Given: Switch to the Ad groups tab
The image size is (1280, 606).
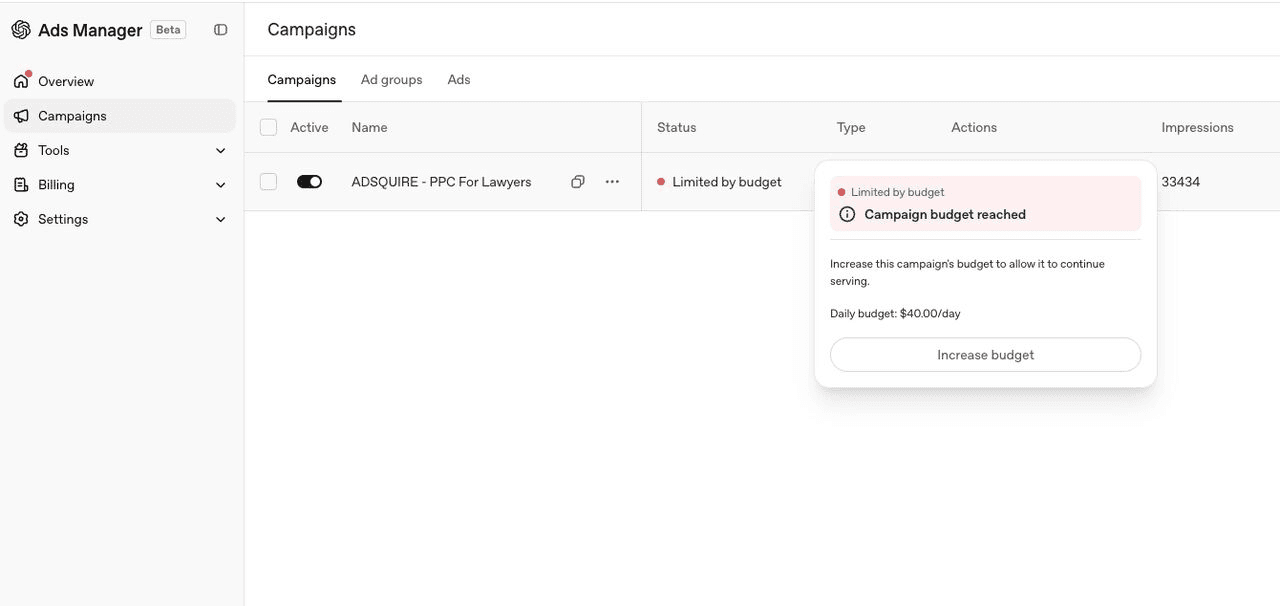Looking at the screenshot, I should pyautogui.click(x=392, y=80).
